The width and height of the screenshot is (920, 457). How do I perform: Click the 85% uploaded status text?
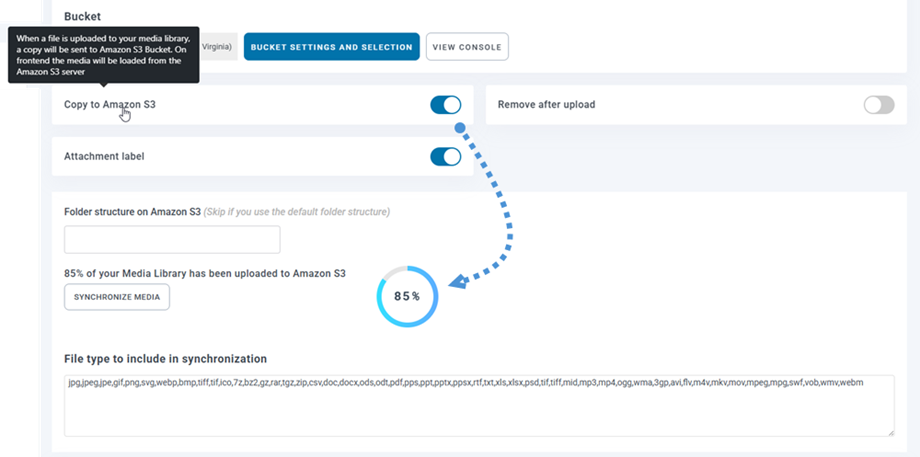[x=204, y=273]
